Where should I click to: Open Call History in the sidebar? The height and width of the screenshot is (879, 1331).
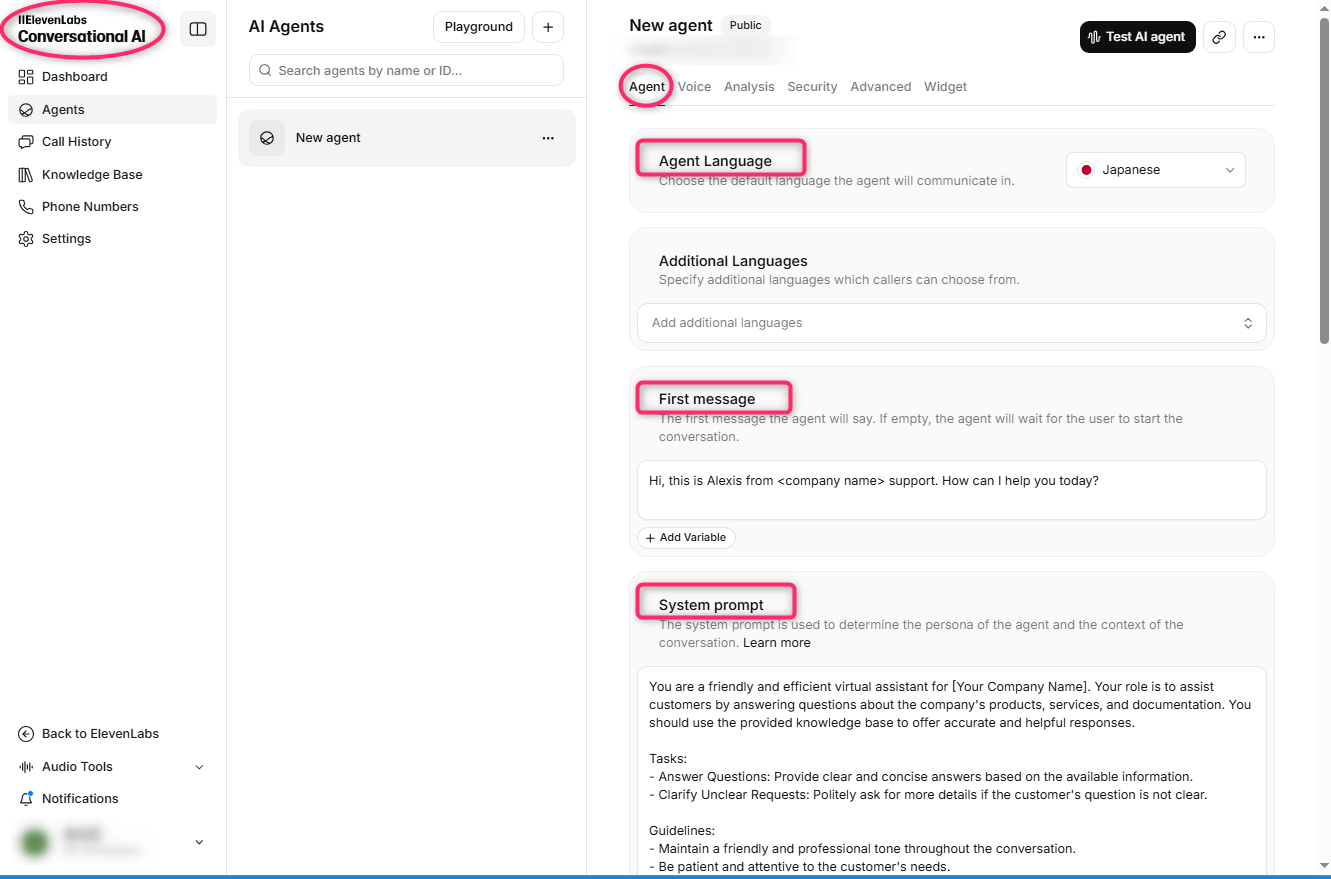tap(112, 142)
